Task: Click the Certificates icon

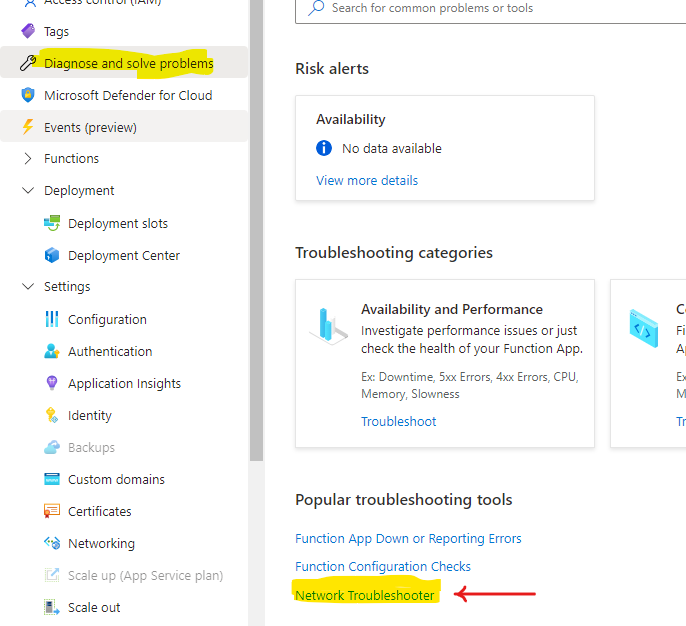Action: (52, 511)
